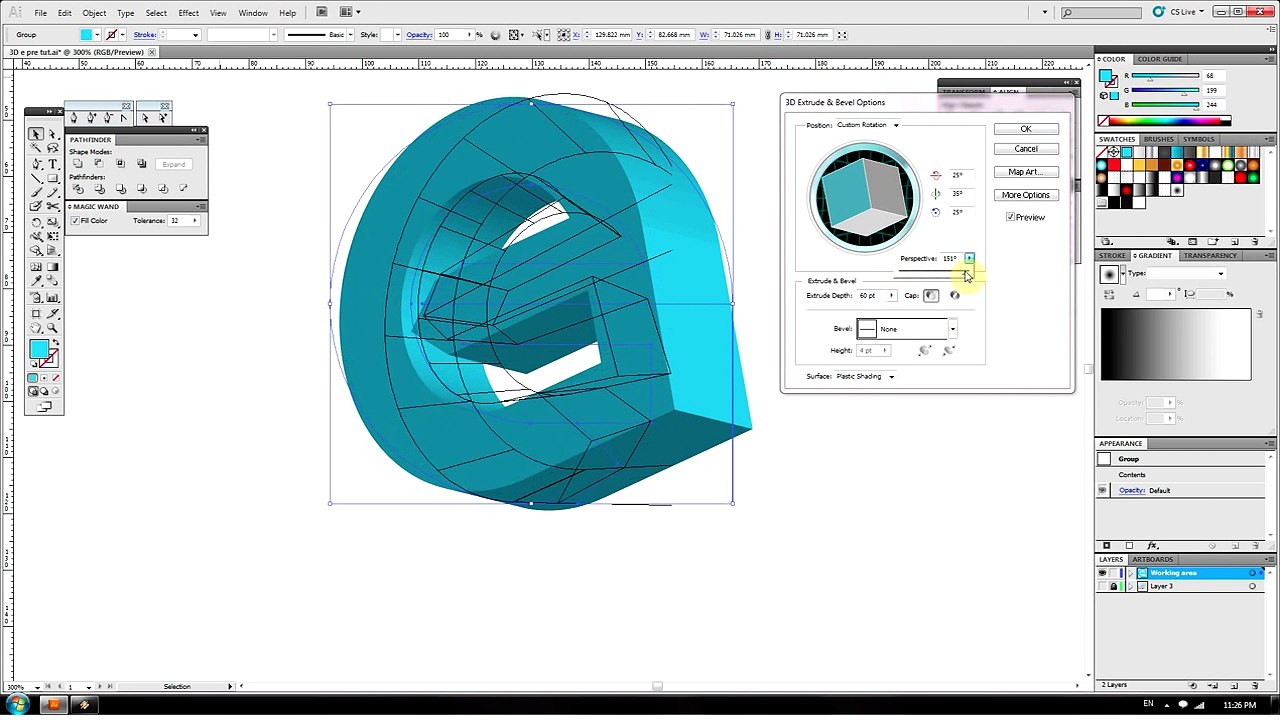Select the Direct Selection tool
1280x720 pixels.
pos(52,134)
